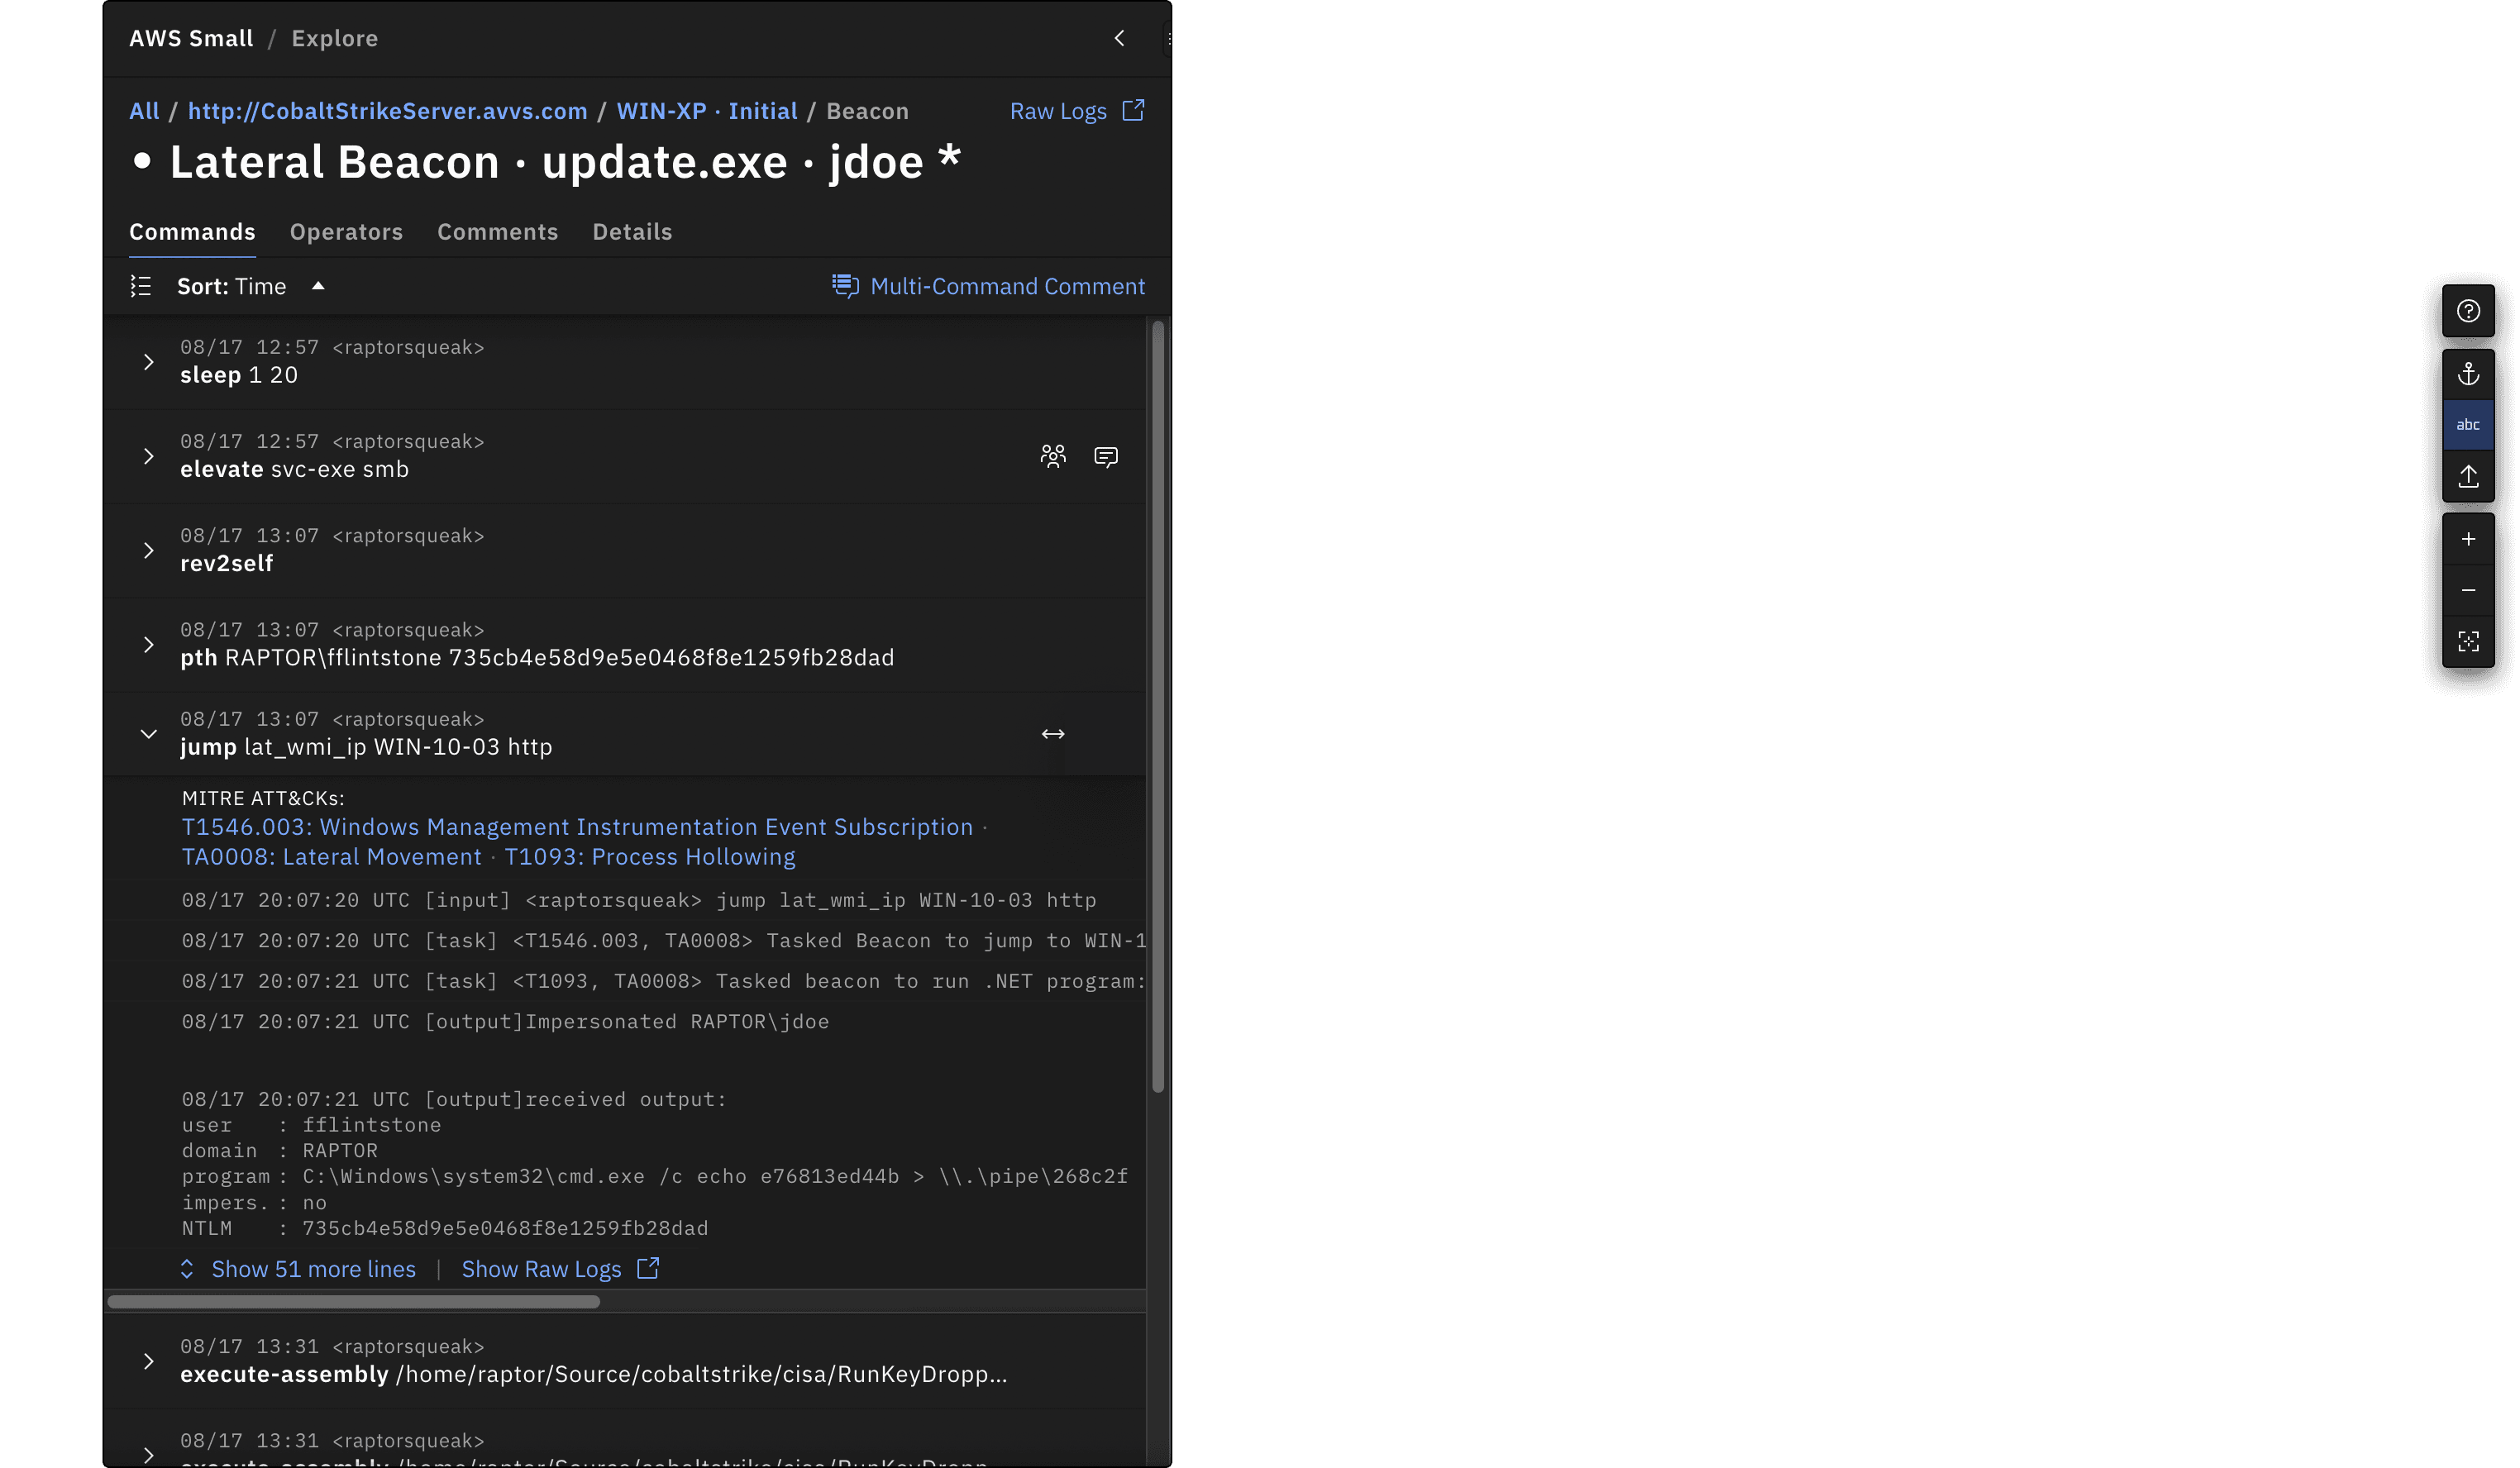Expand the pth RAPTOR\fflintstone command row

point(148,645)
